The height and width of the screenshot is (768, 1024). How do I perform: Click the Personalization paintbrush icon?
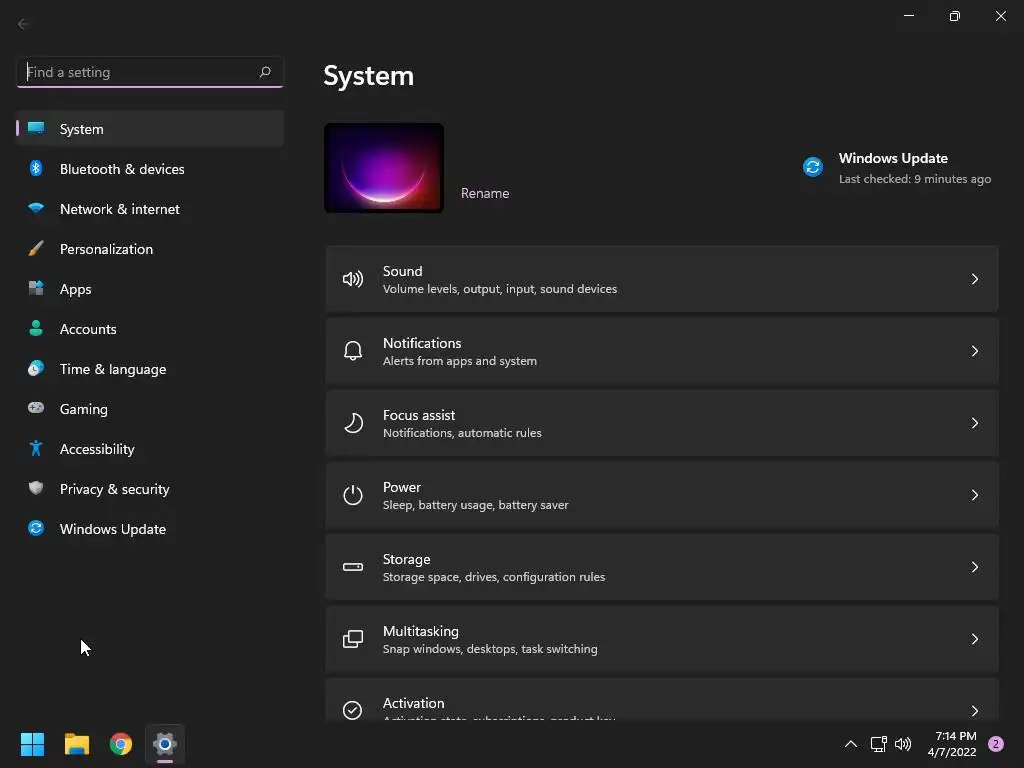tap(36, 248)
